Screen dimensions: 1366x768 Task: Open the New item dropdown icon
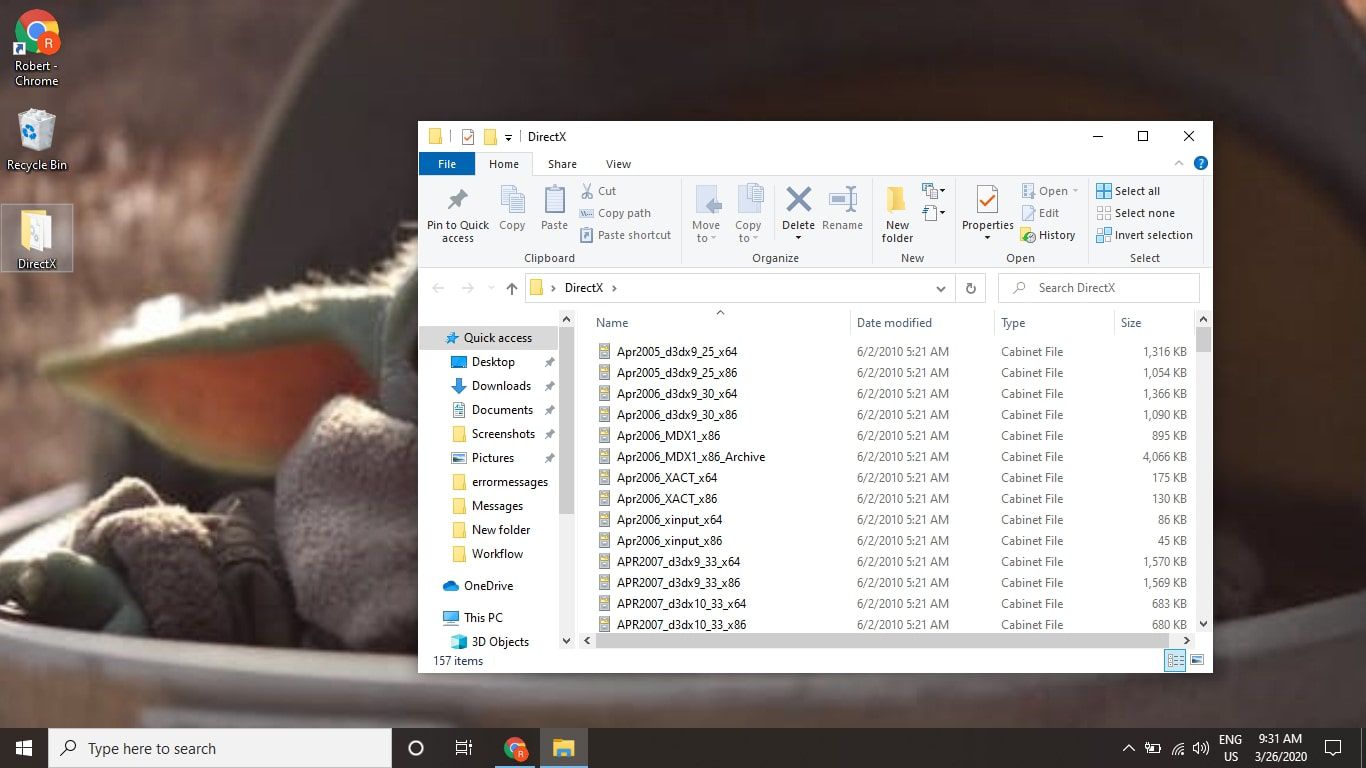(934, 191)
